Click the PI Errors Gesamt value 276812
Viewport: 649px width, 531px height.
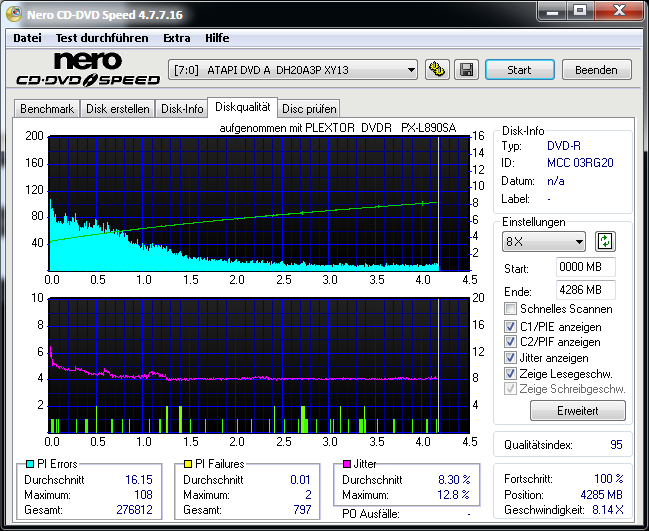(135, 509)
